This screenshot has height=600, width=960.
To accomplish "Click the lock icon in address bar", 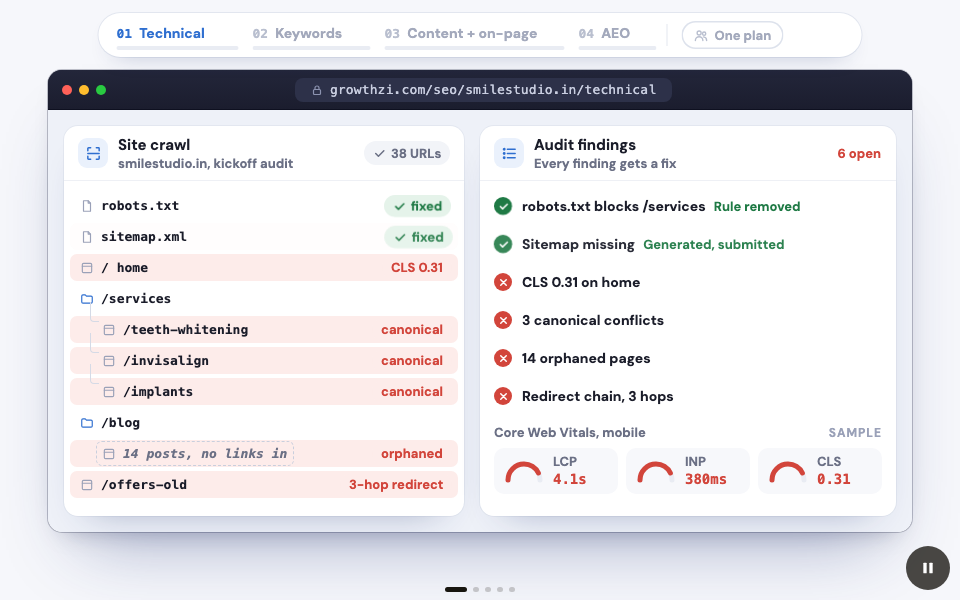I will click(x=317, y=91).
